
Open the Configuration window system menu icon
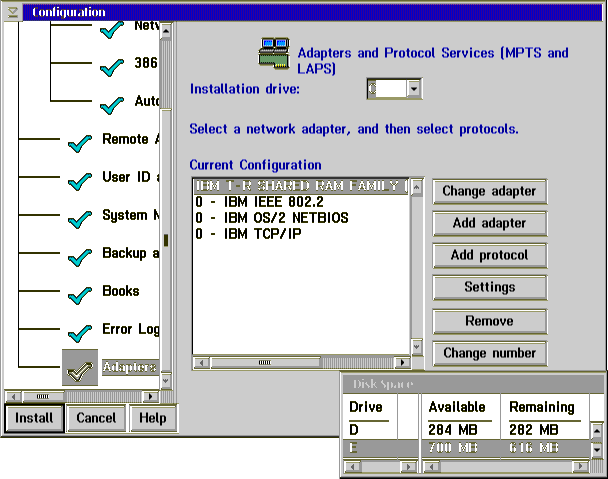12,12
